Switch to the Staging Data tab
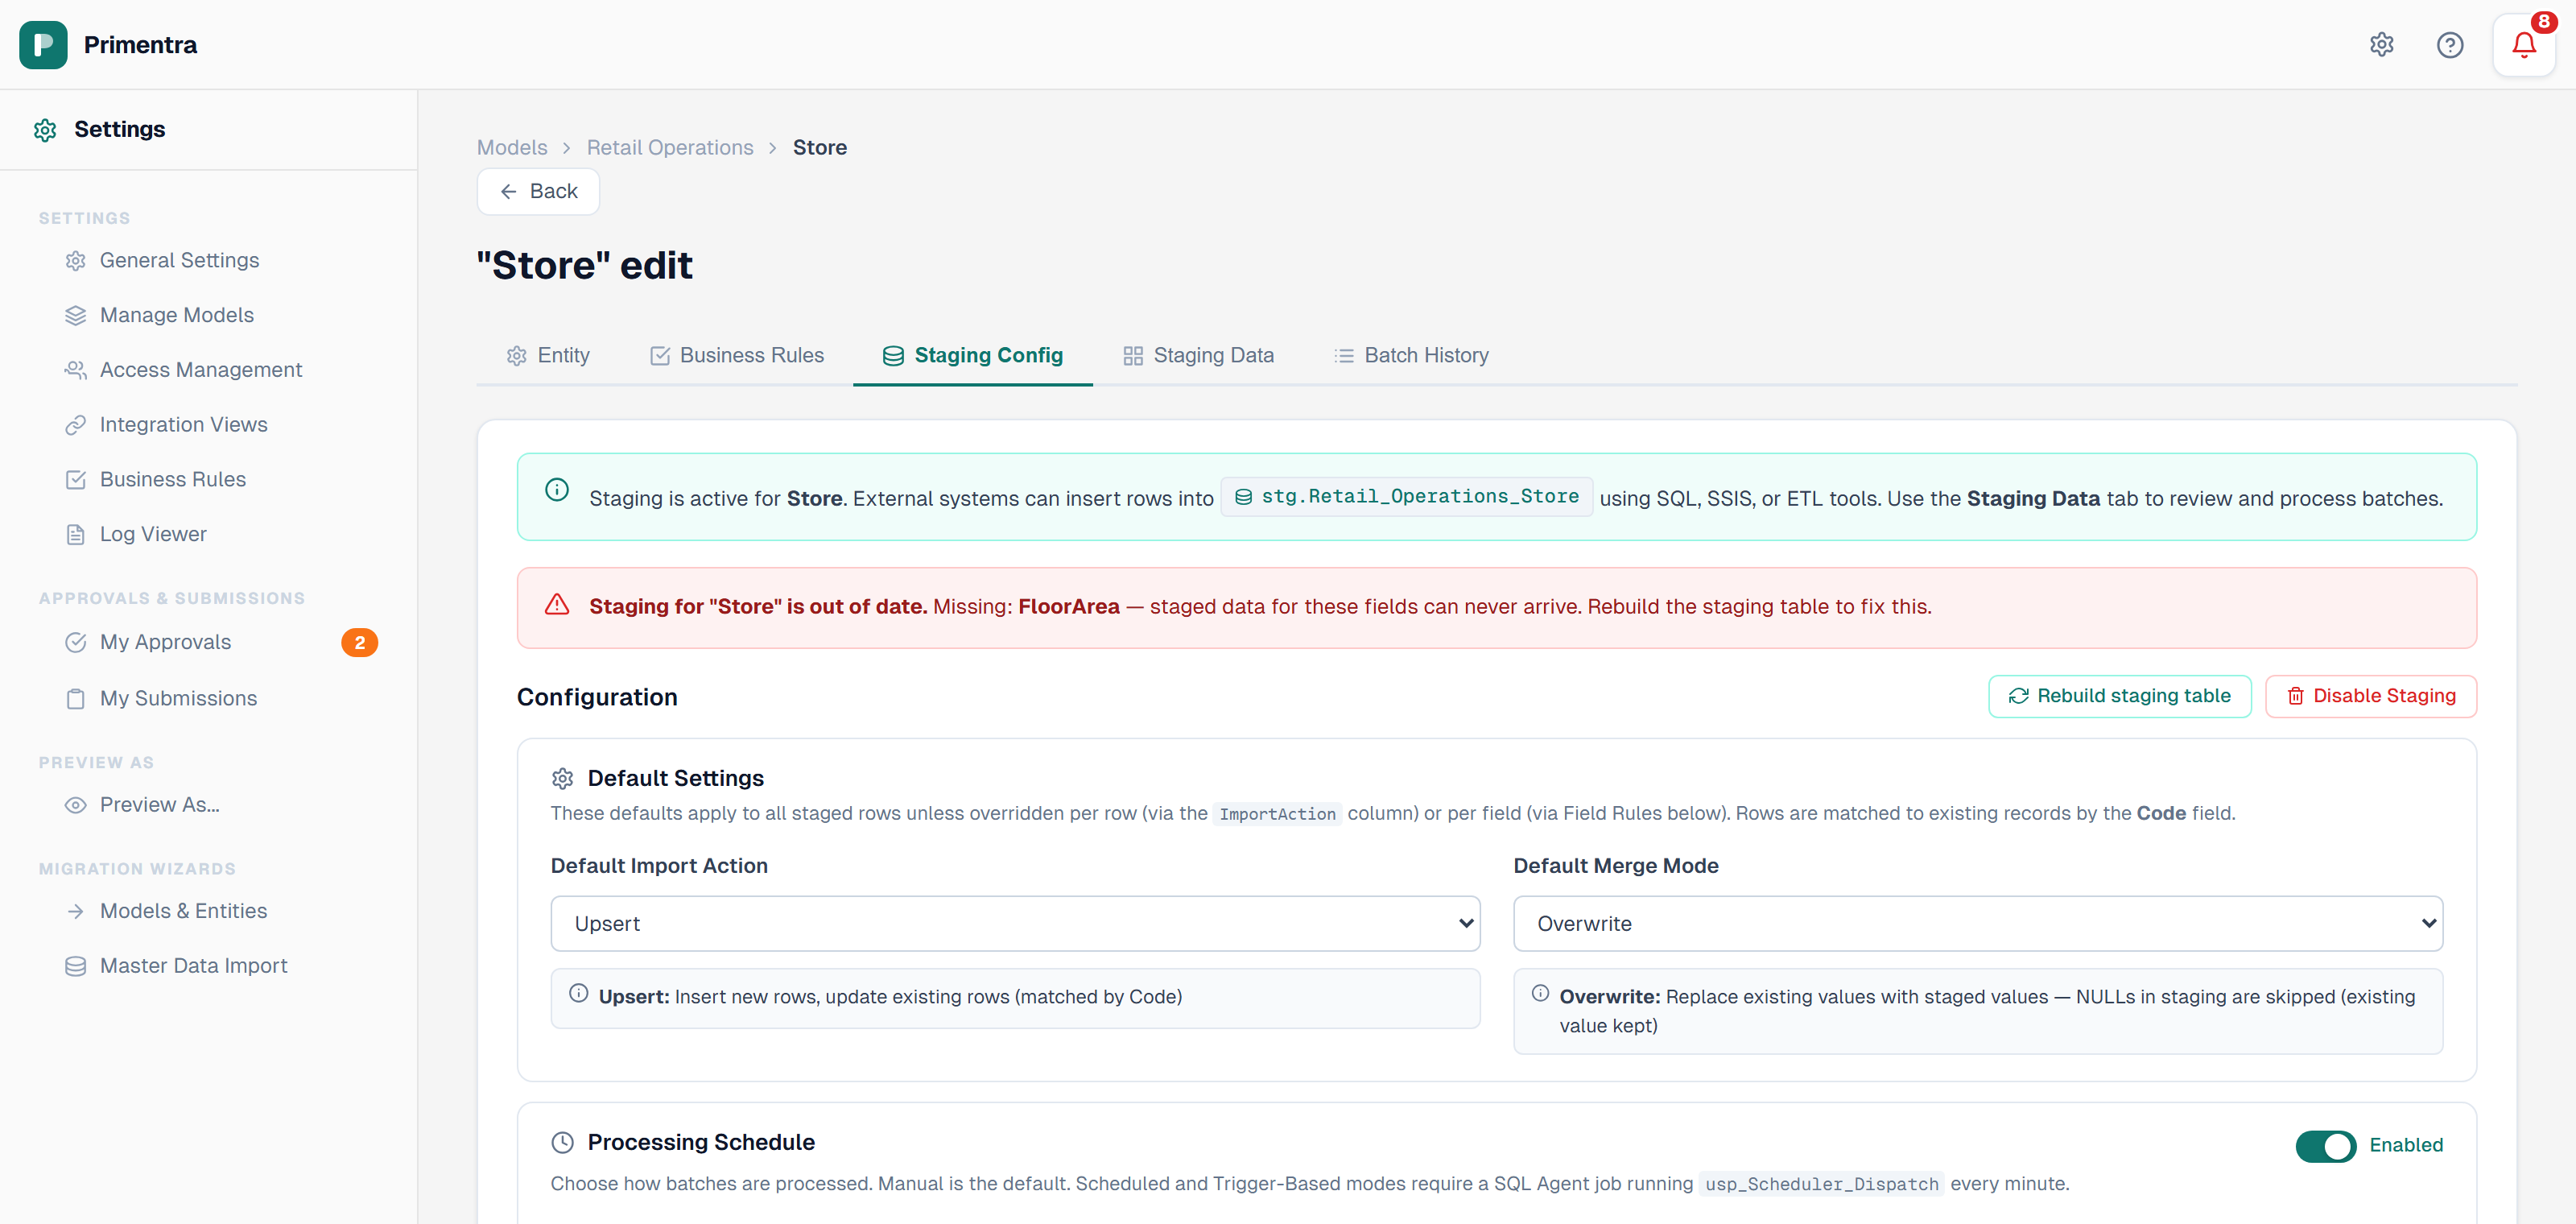Viewport: 2576px width, 1224px height. pyautogui.click(x=1198, y=356)
